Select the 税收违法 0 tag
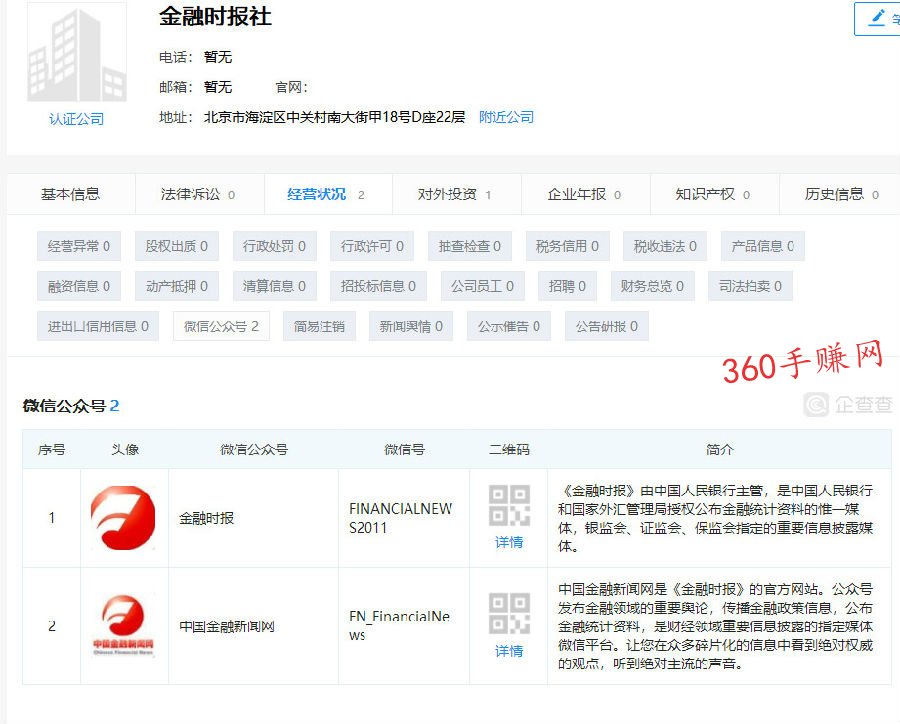900x724 pixels. click(x=665, y=246)
